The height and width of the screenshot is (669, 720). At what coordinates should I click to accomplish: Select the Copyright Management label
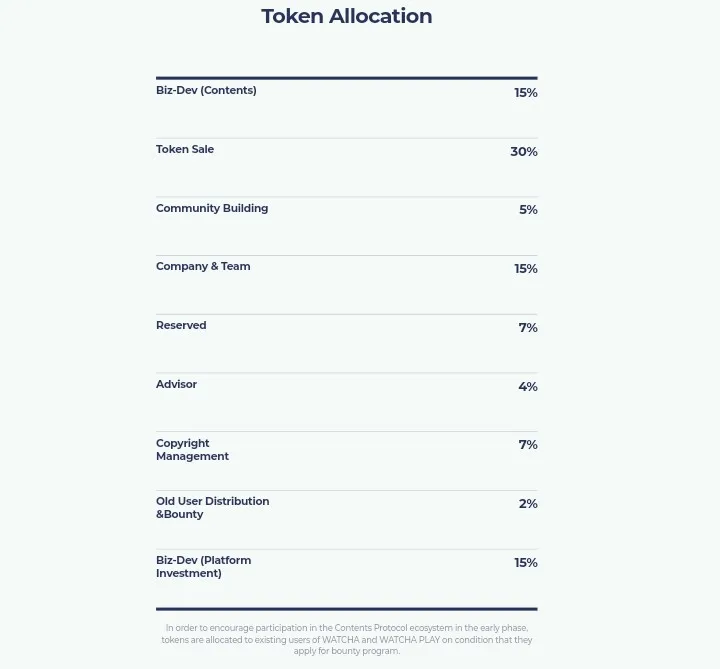tap(192, 450)
